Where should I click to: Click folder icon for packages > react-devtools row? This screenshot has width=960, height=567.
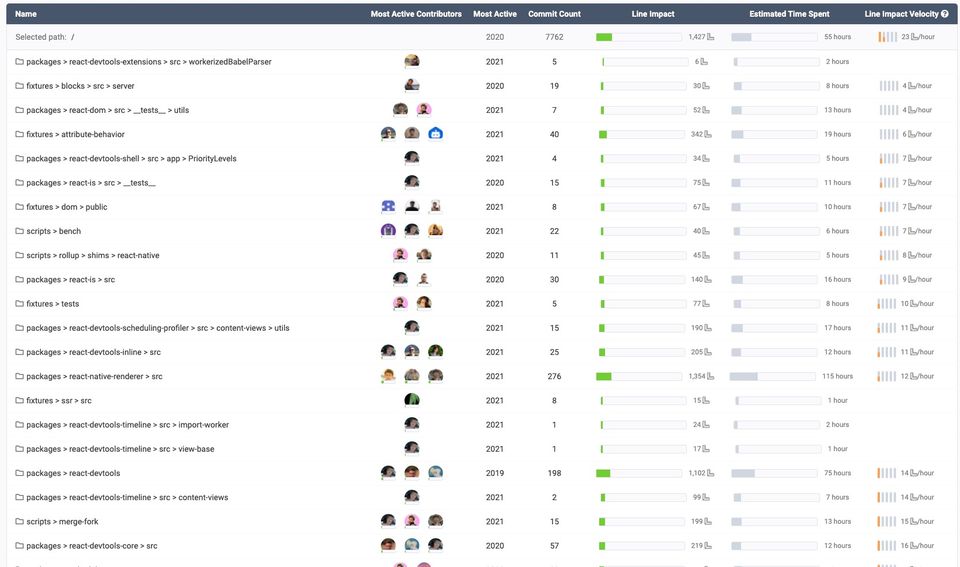20,473
